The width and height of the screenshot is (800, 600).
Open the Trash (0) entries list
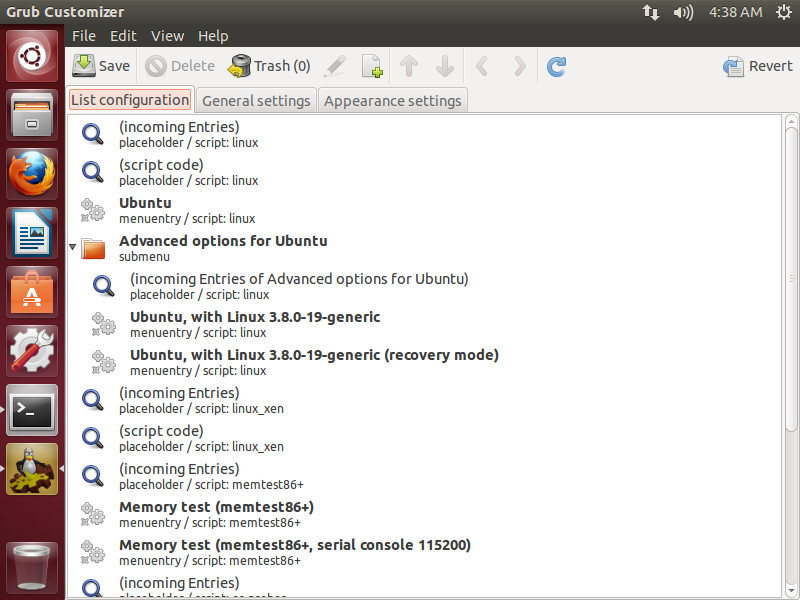pyautogui.click(x=269, y=66)
